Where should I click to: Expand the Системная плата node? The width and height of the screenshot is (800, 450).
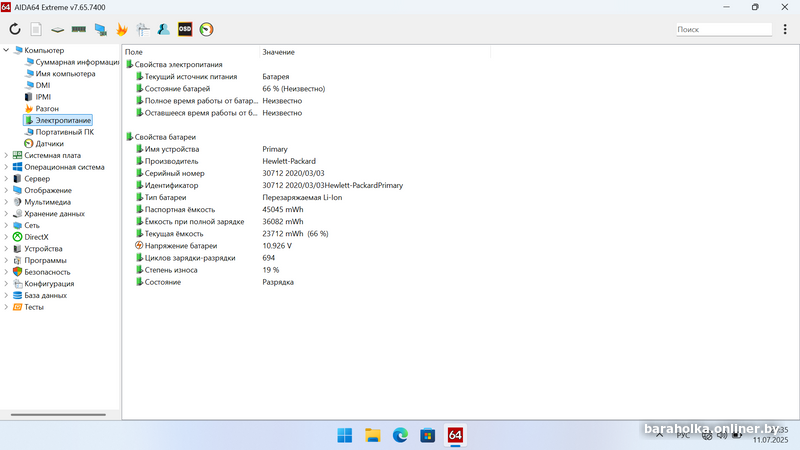pyautogui.click(x=6, y=155)
